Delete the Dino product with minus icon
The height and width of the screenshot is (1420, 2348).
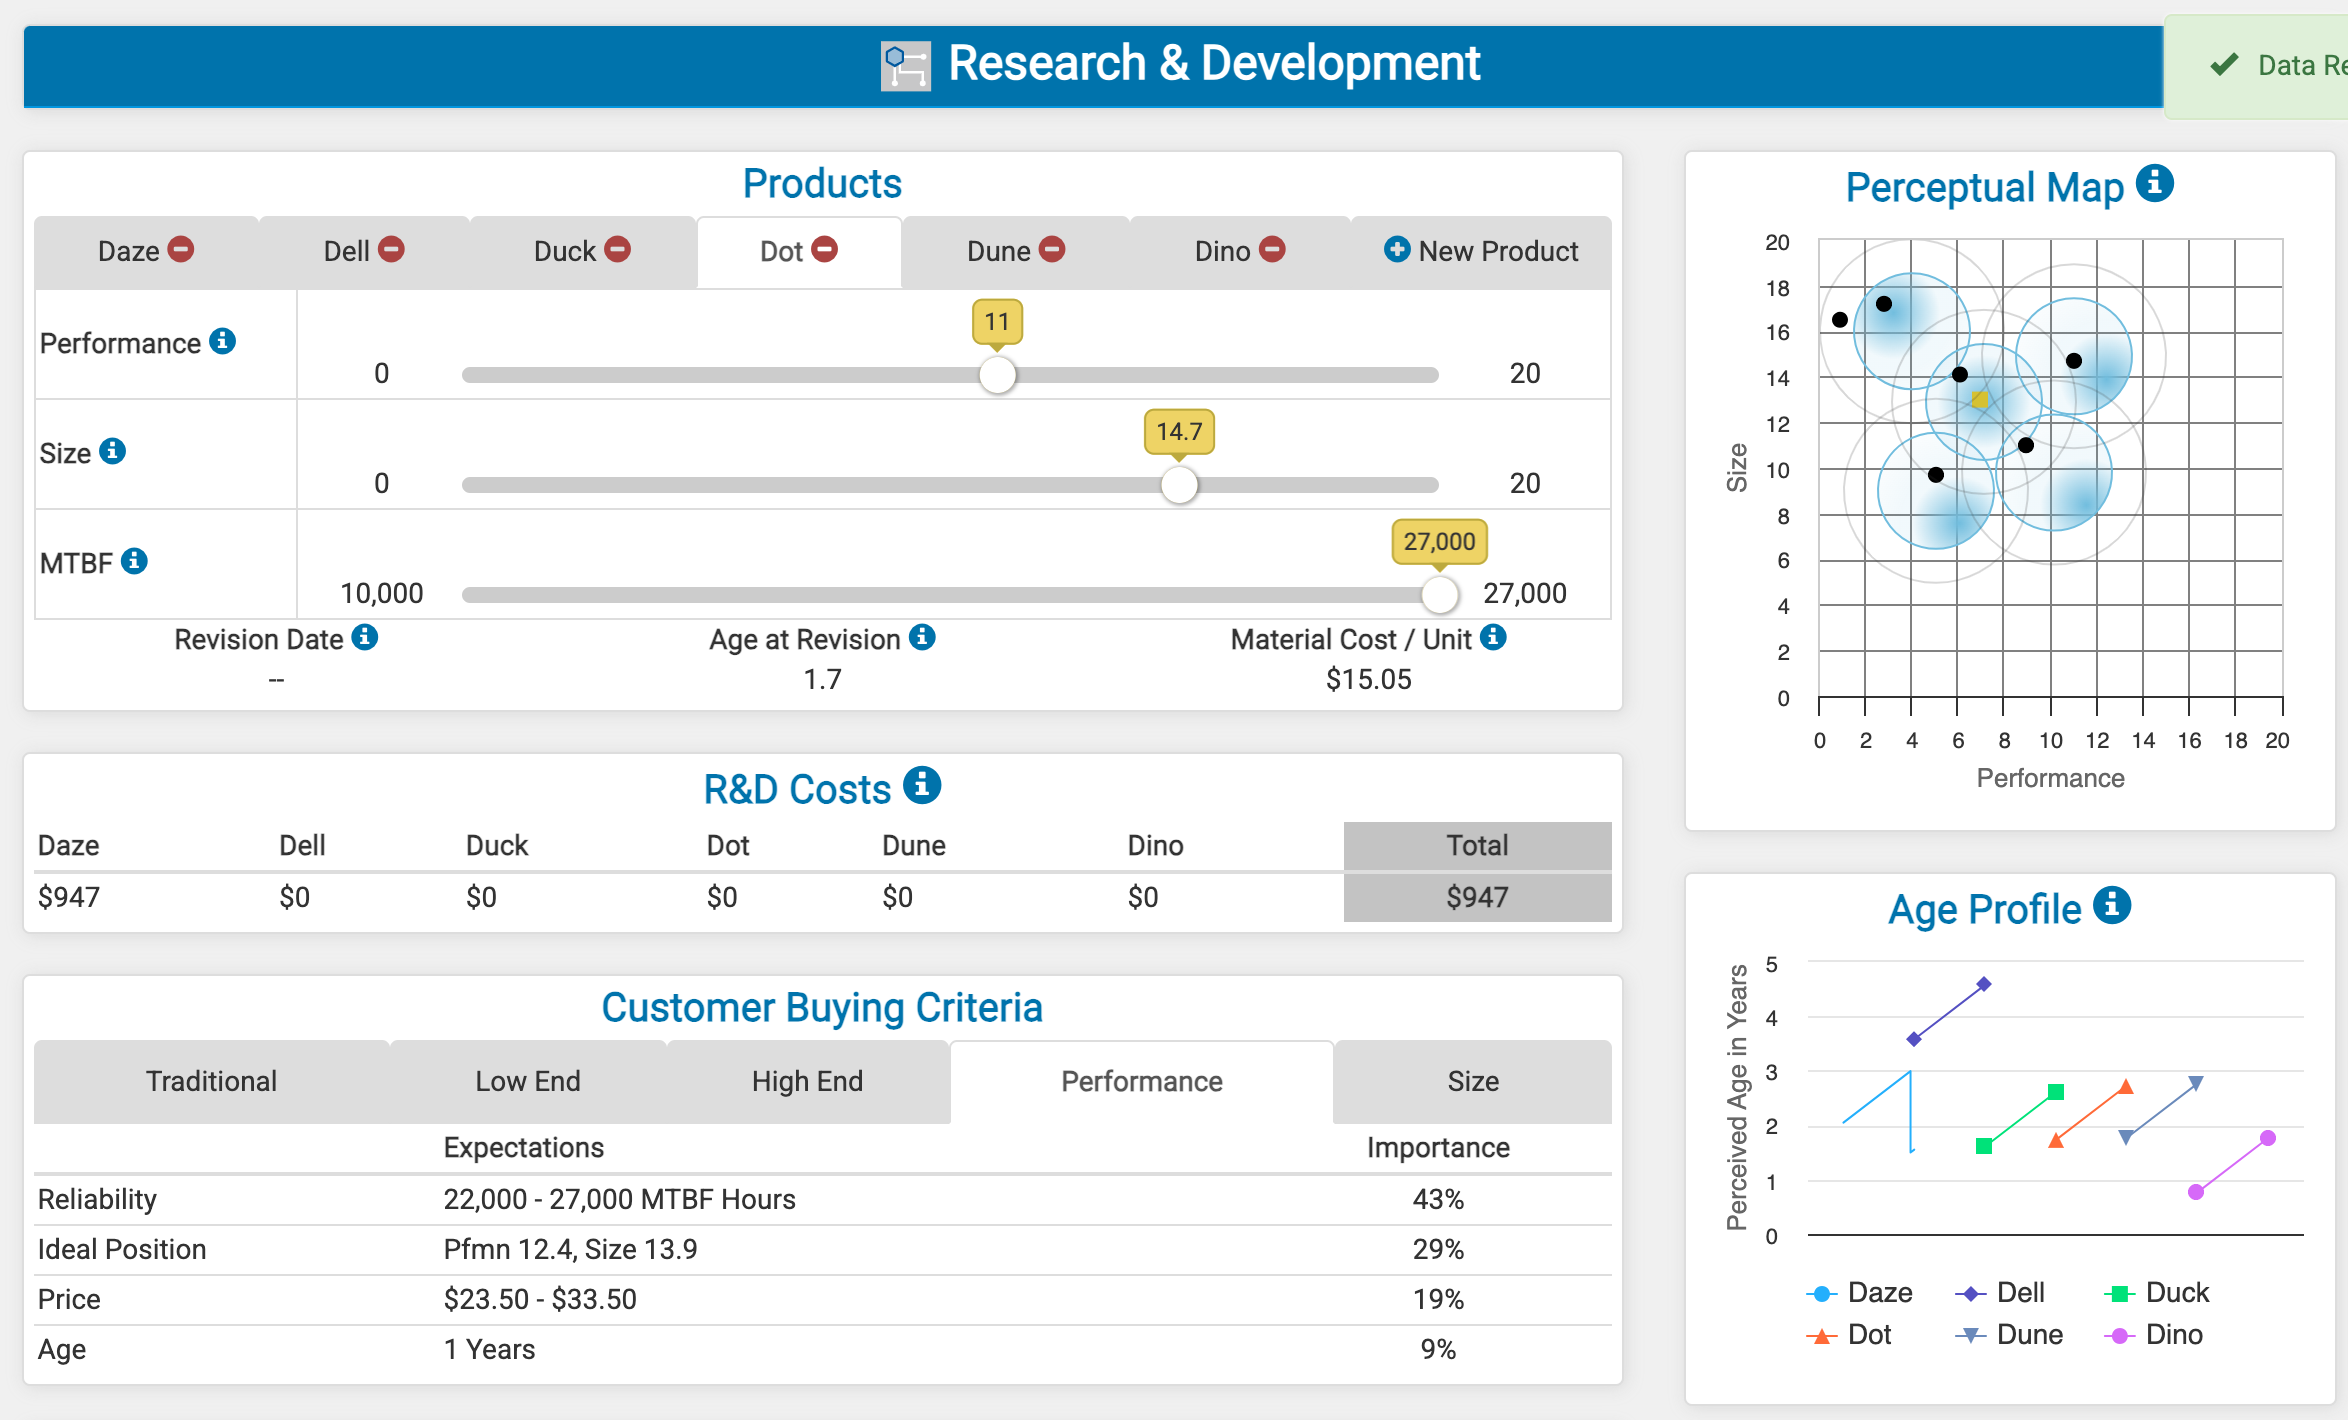tap(1272, 249)
